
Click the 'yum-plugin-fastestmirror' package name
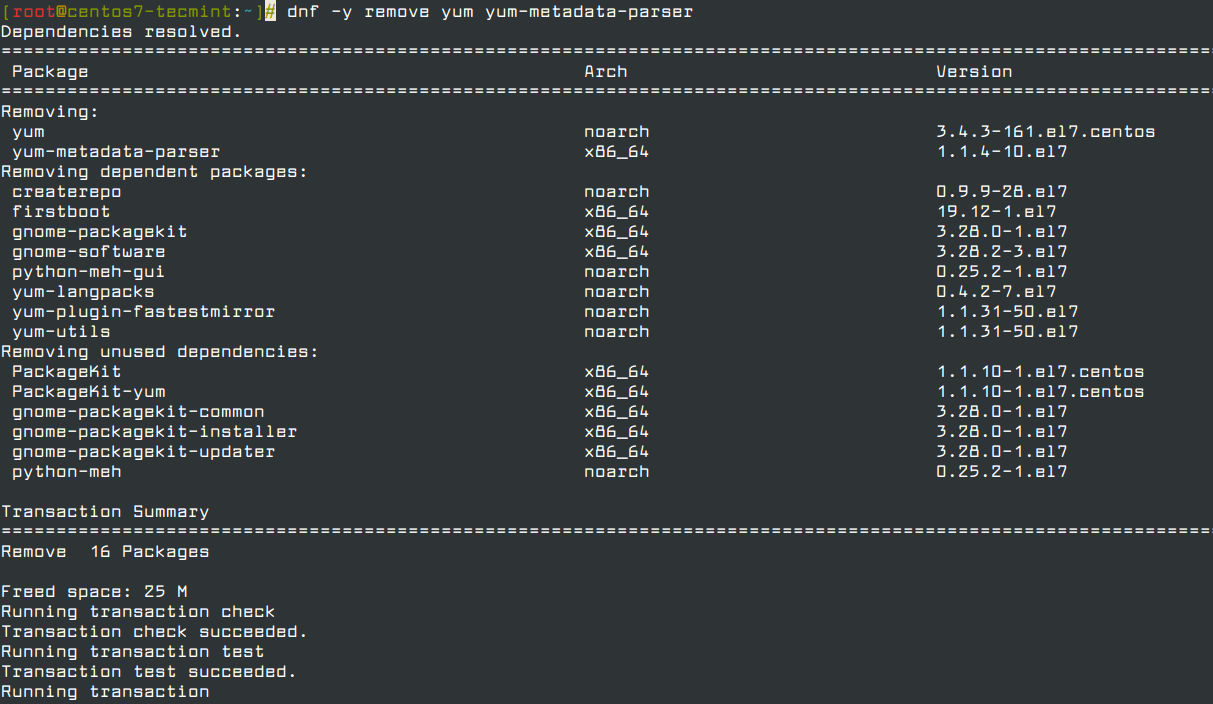(x=143, y=312)
